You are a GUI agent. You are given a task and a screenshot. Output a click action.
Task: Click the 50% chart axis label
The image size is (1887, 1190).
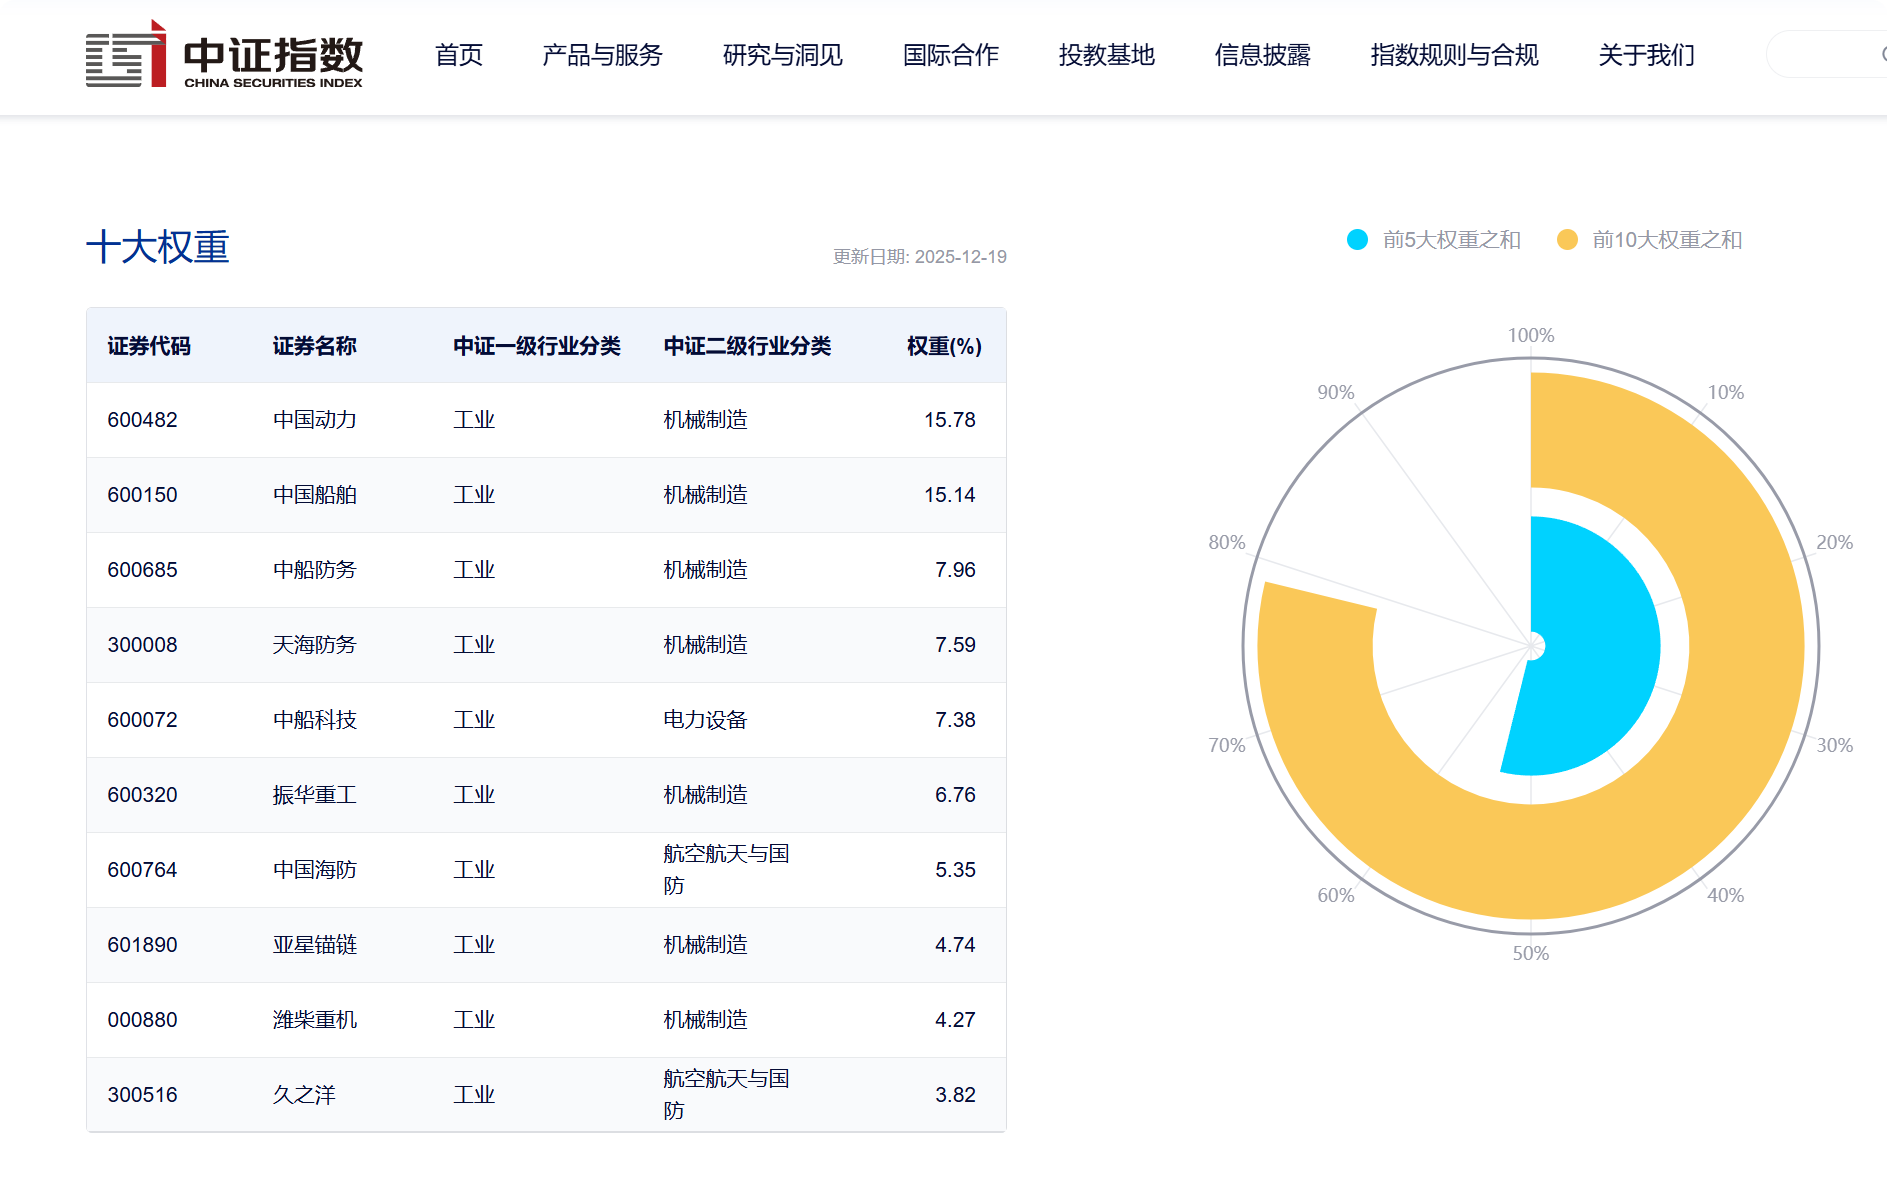1531,953
